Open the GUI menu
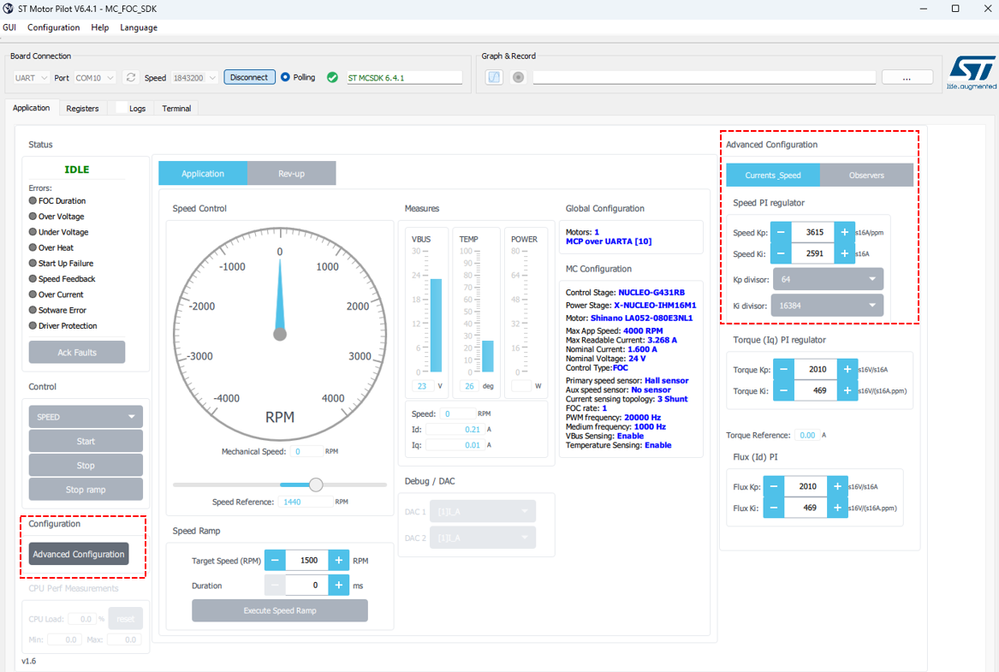The image size is (999, 672). pos(10,27)
